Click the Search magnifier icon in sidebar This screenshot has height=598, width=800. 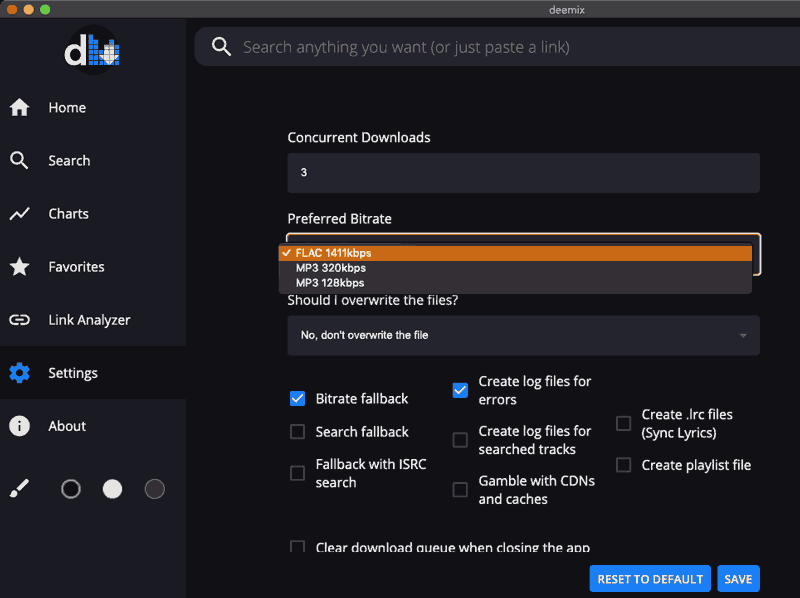tap(19, 161)
